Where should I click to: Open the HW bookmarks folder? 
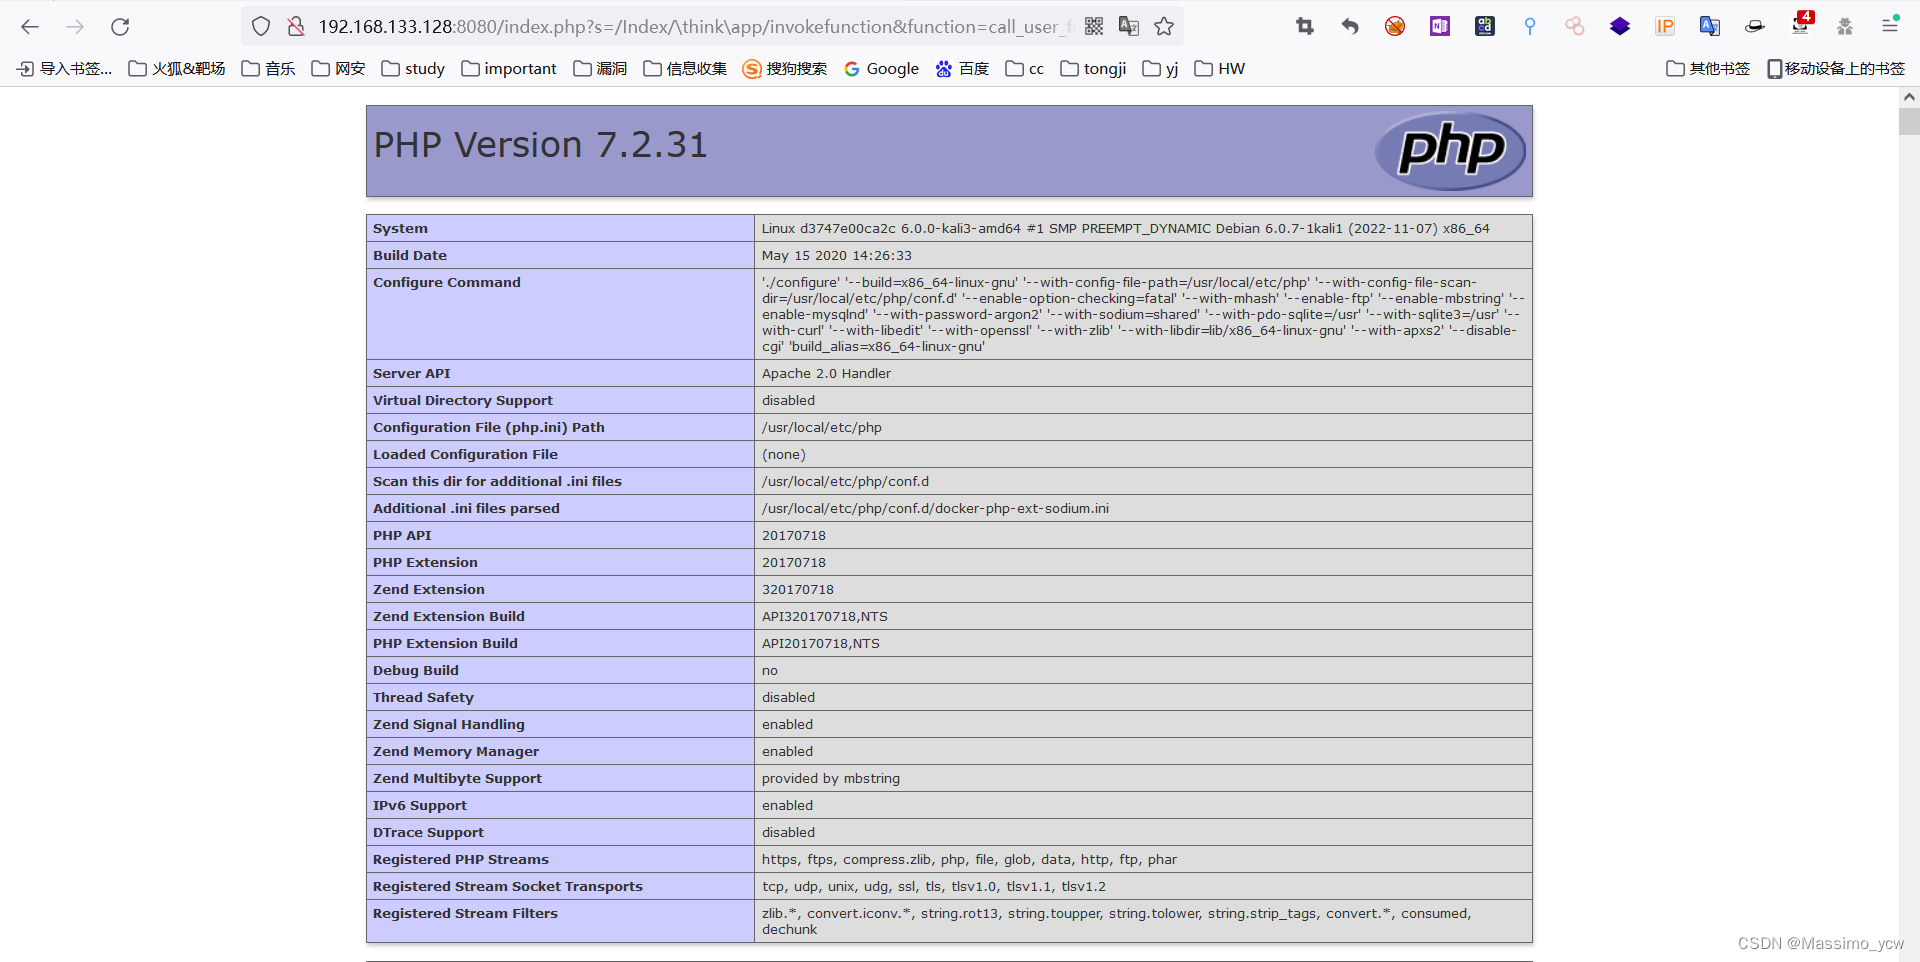[x=1220, y=69]
